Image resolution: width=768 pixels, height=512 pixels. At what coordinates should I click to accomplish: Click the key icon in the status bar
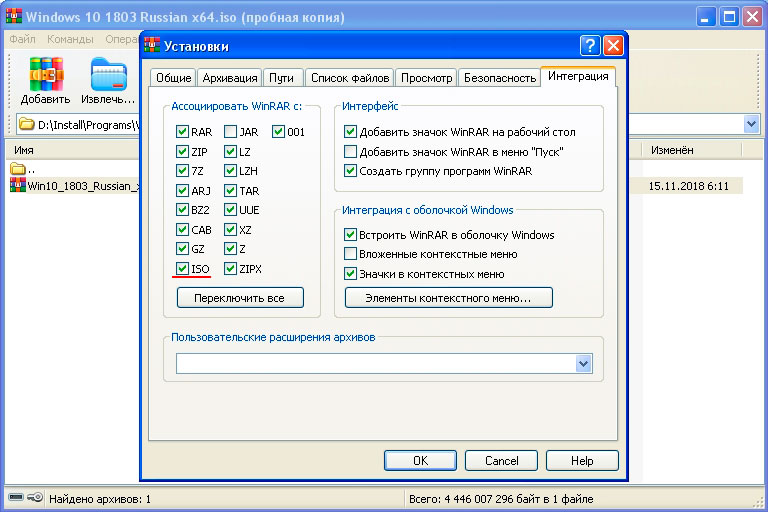pyautogui.click(x=35, y=498)
